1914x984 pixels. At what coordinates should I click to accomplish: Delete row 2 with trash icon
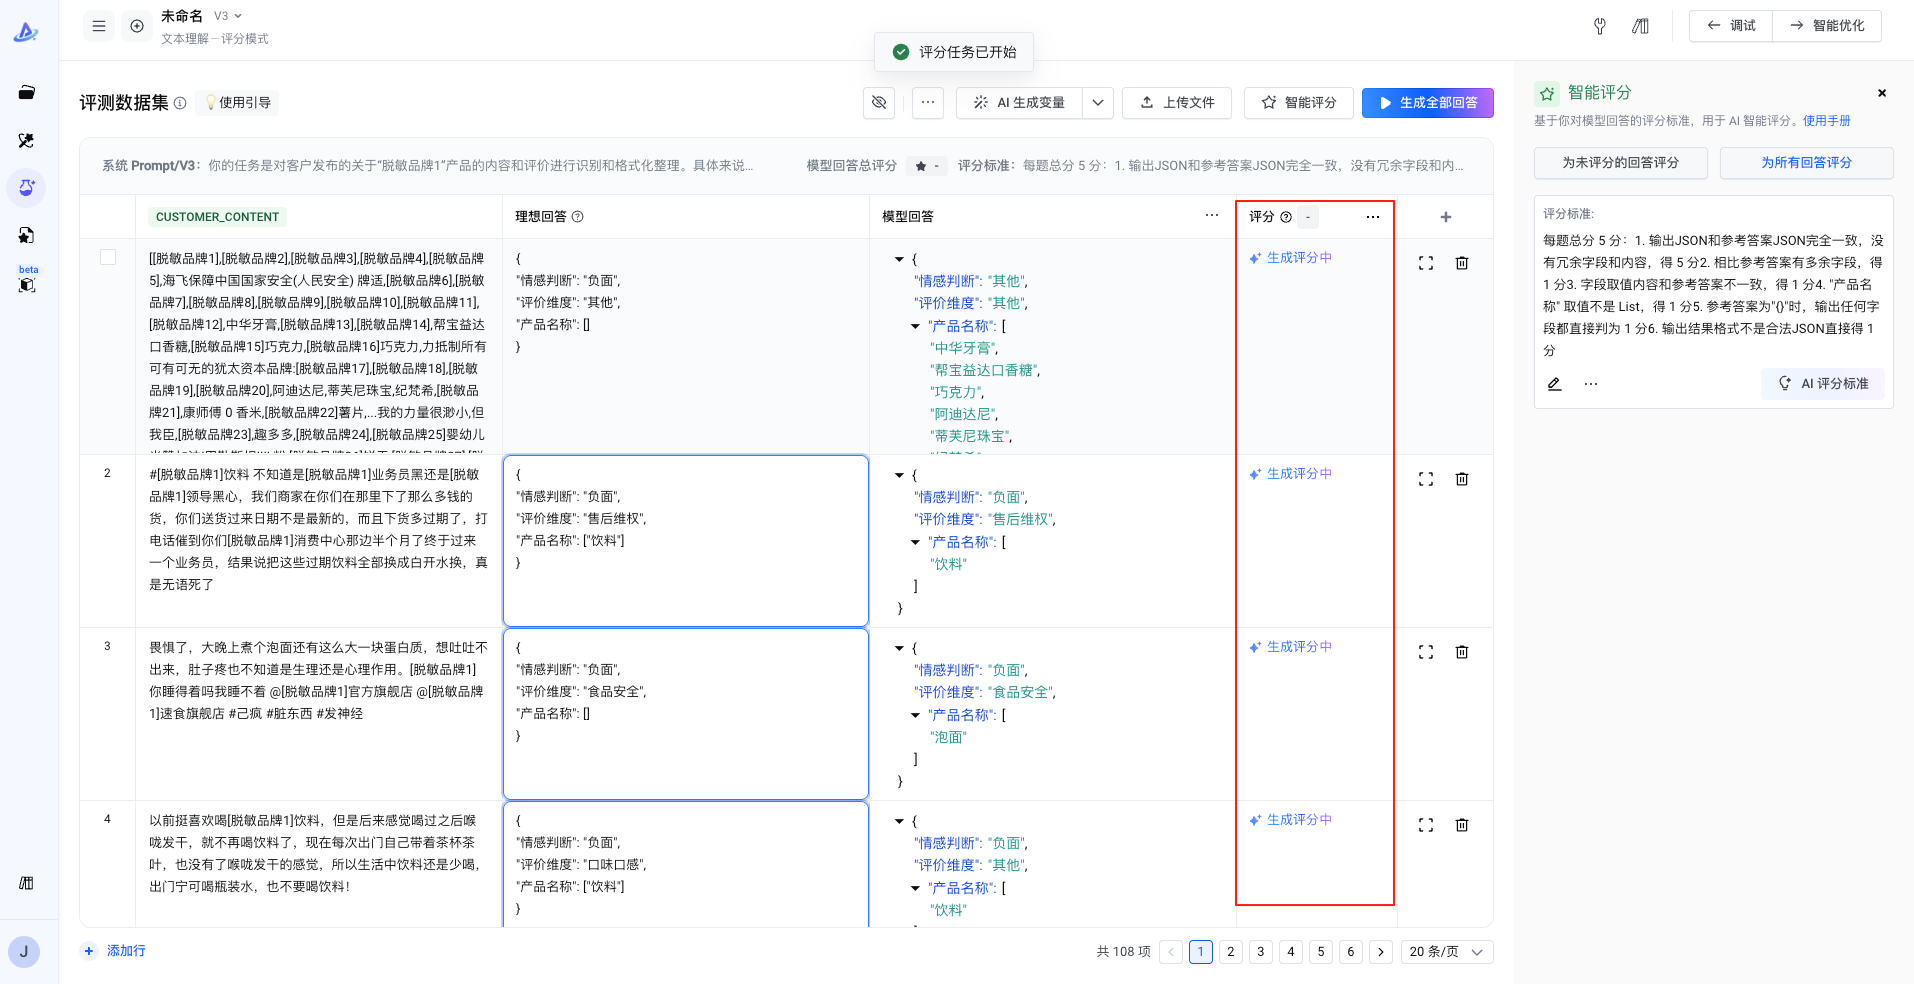coord(1461,479)
